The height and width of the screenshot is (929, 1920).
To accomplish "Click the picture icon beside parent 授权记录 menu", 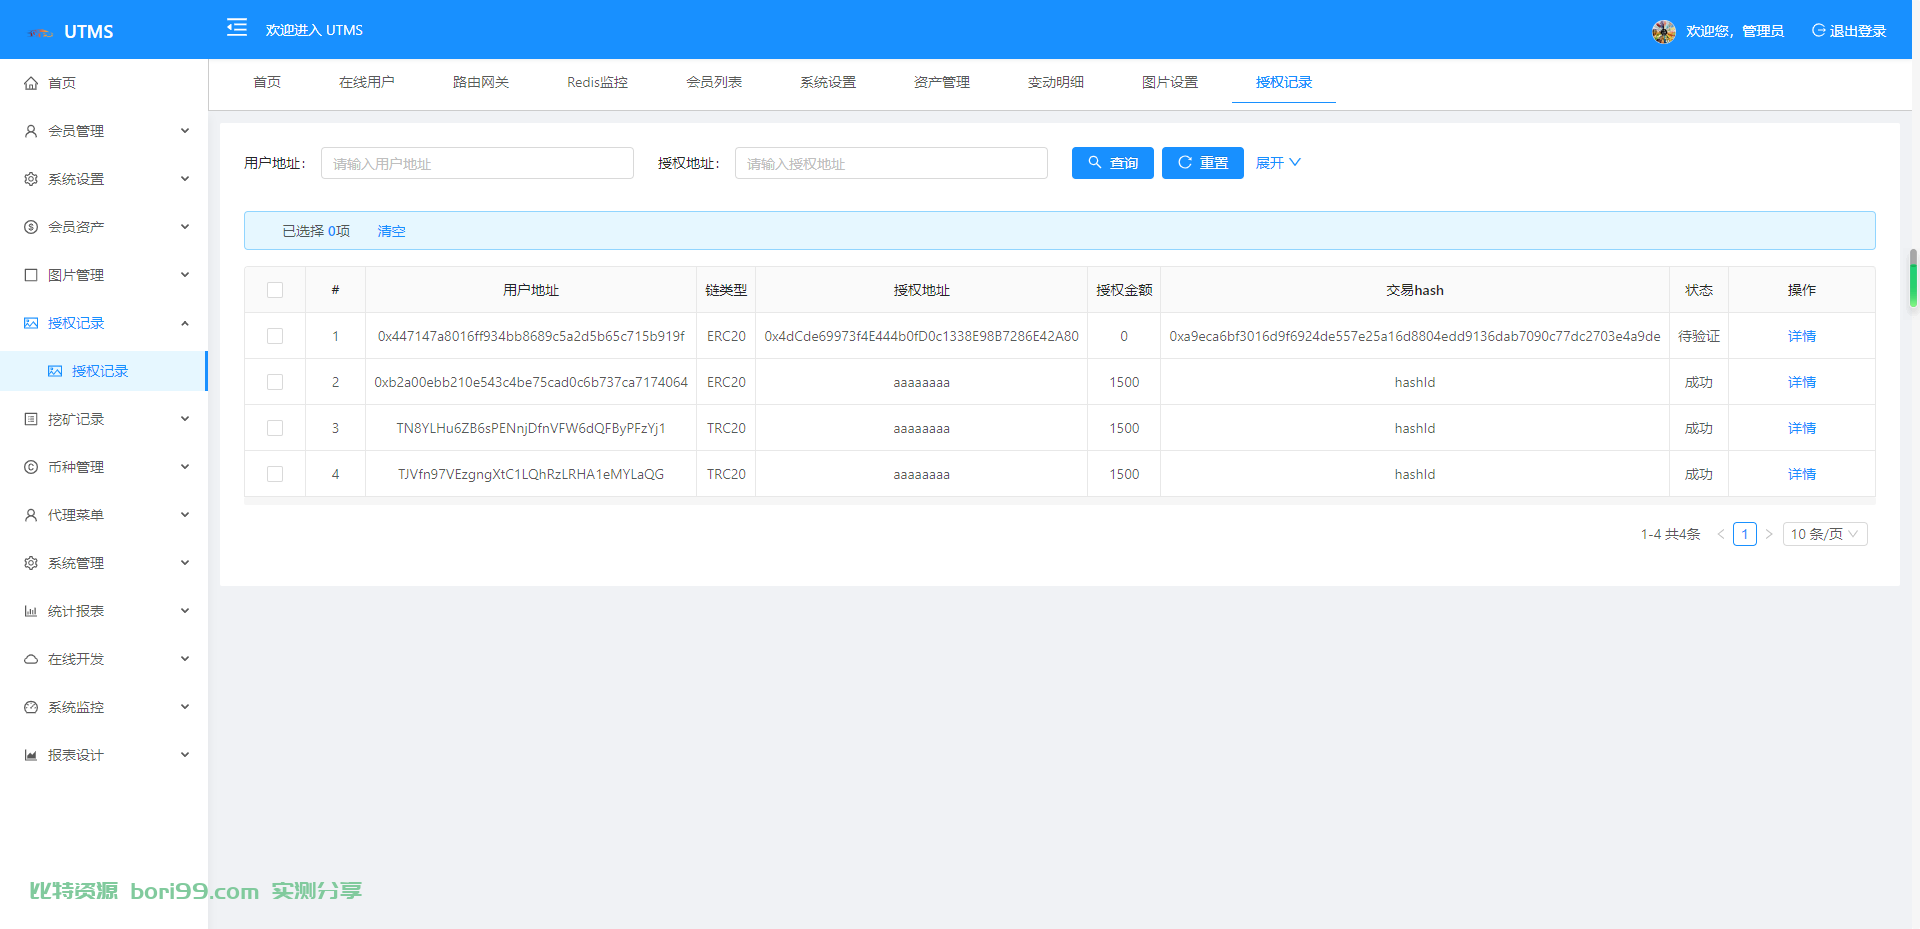I will pyautogui.click(x=31, y=323).
